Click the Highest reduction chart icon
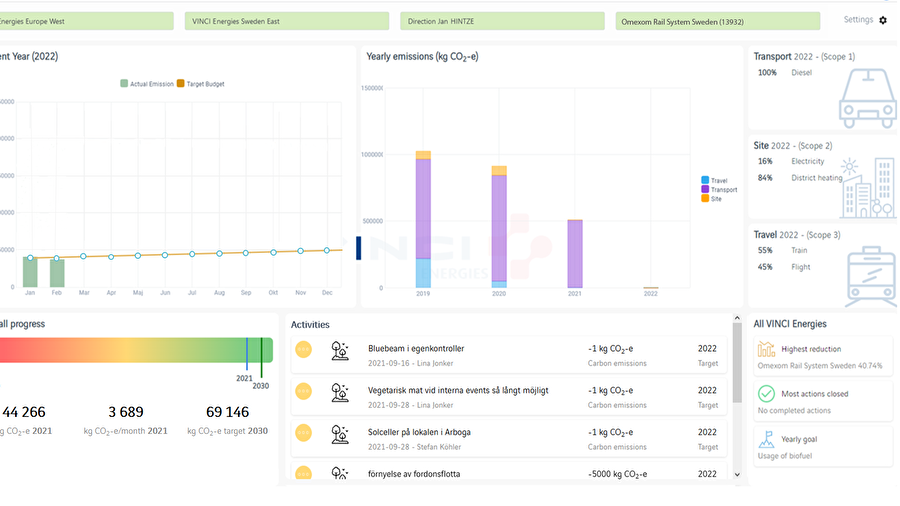900x506 pixels. point(766,349)
